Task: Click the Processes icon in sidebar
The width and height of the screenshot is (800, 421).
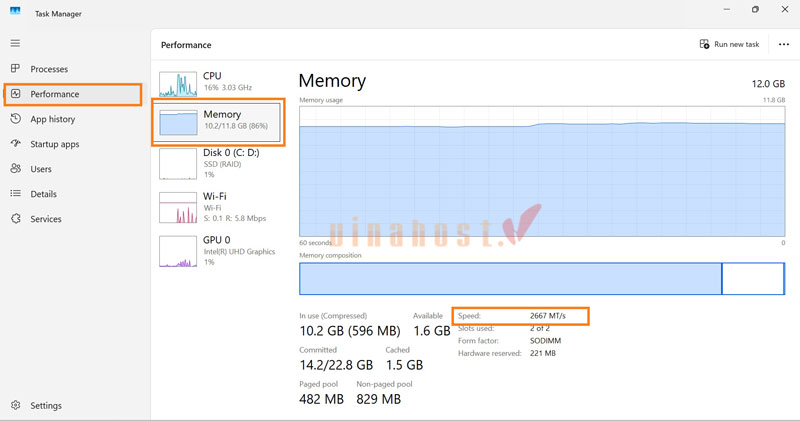Action: (x=15, y=68)
